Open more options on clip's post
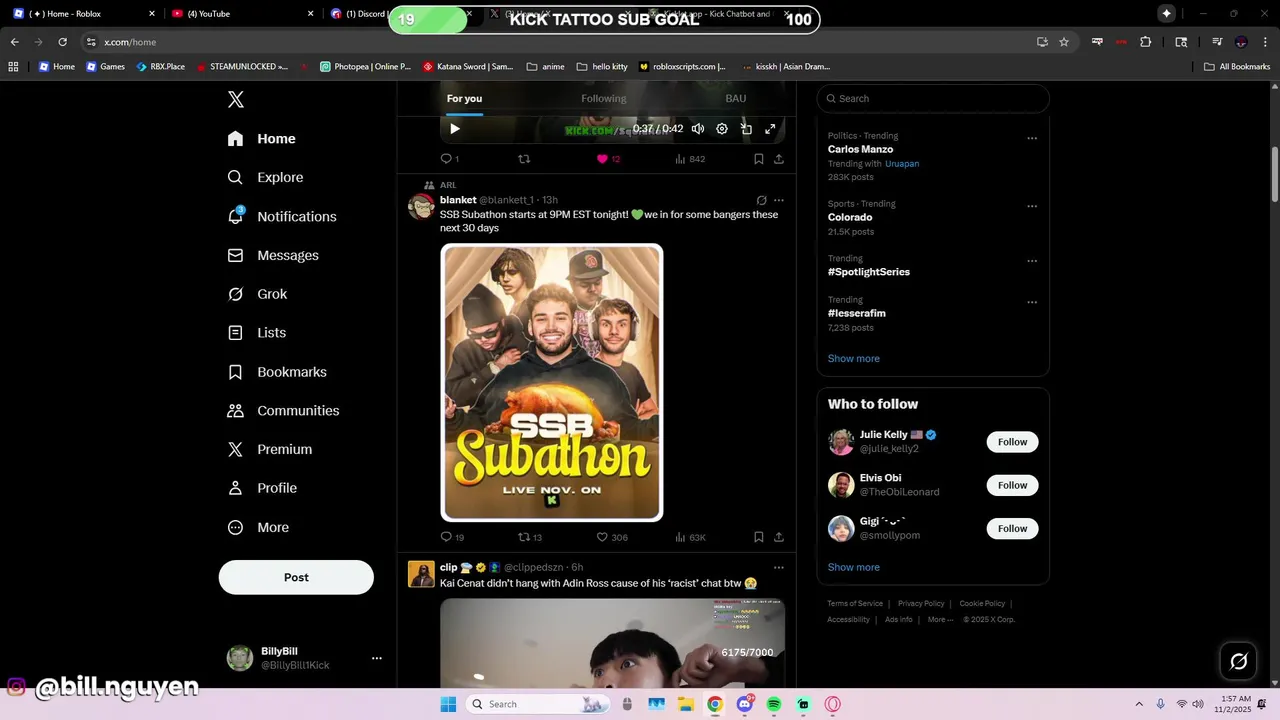The width and height of the screenshot is (1280, 720). 779,567
